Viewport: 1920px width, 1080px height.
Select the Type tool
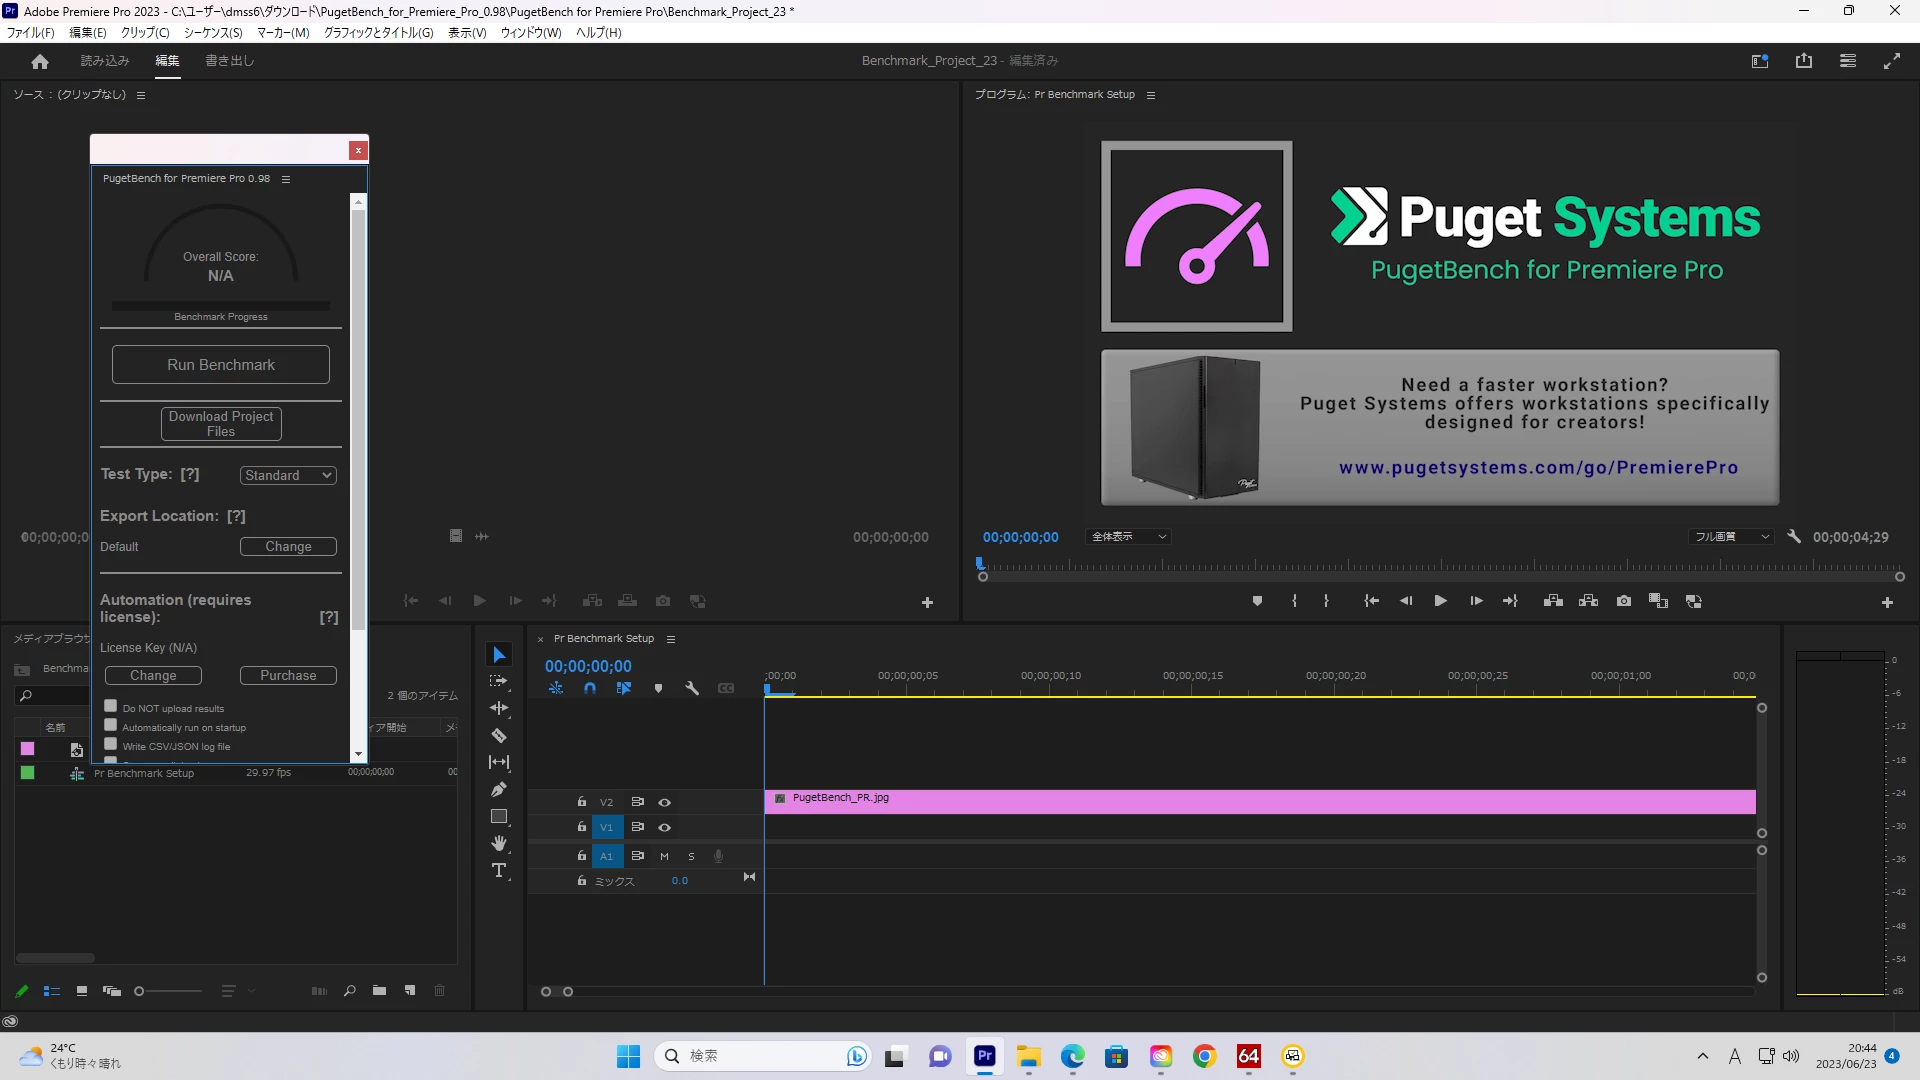[499, 871]
